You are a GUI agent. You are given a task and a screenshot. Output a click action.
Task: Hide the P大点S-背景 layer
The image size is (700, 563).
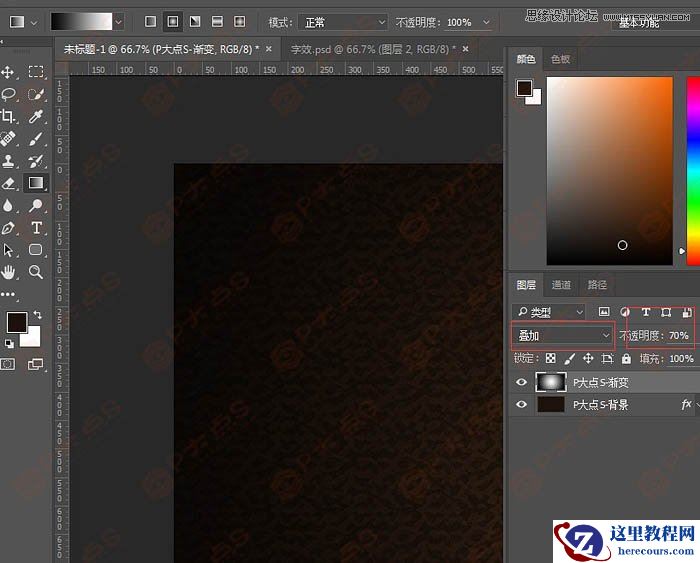click(521, 405)
